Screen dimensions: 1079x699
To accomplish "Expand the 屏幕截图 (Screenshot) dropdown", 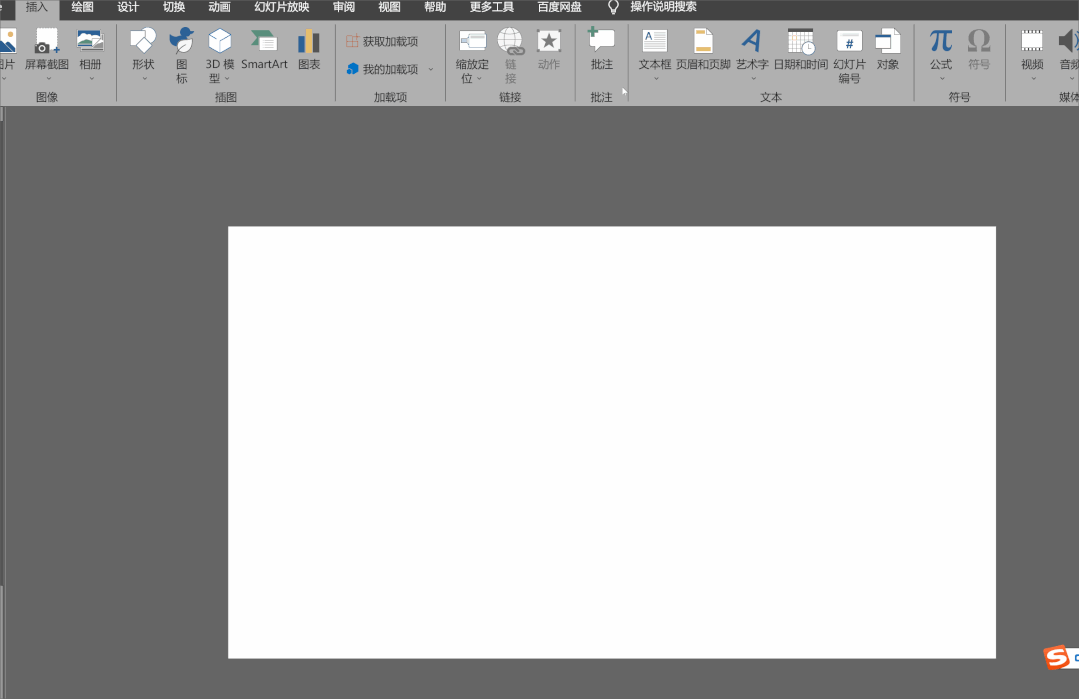I will point(47,78).
